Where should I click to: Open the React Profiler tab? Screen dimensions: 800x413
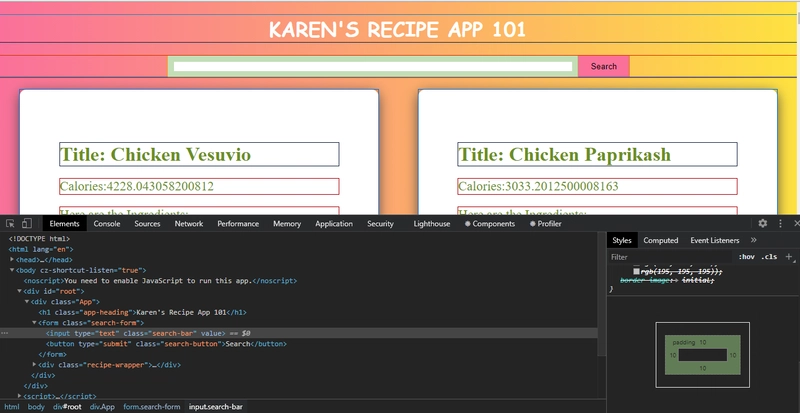545,224
